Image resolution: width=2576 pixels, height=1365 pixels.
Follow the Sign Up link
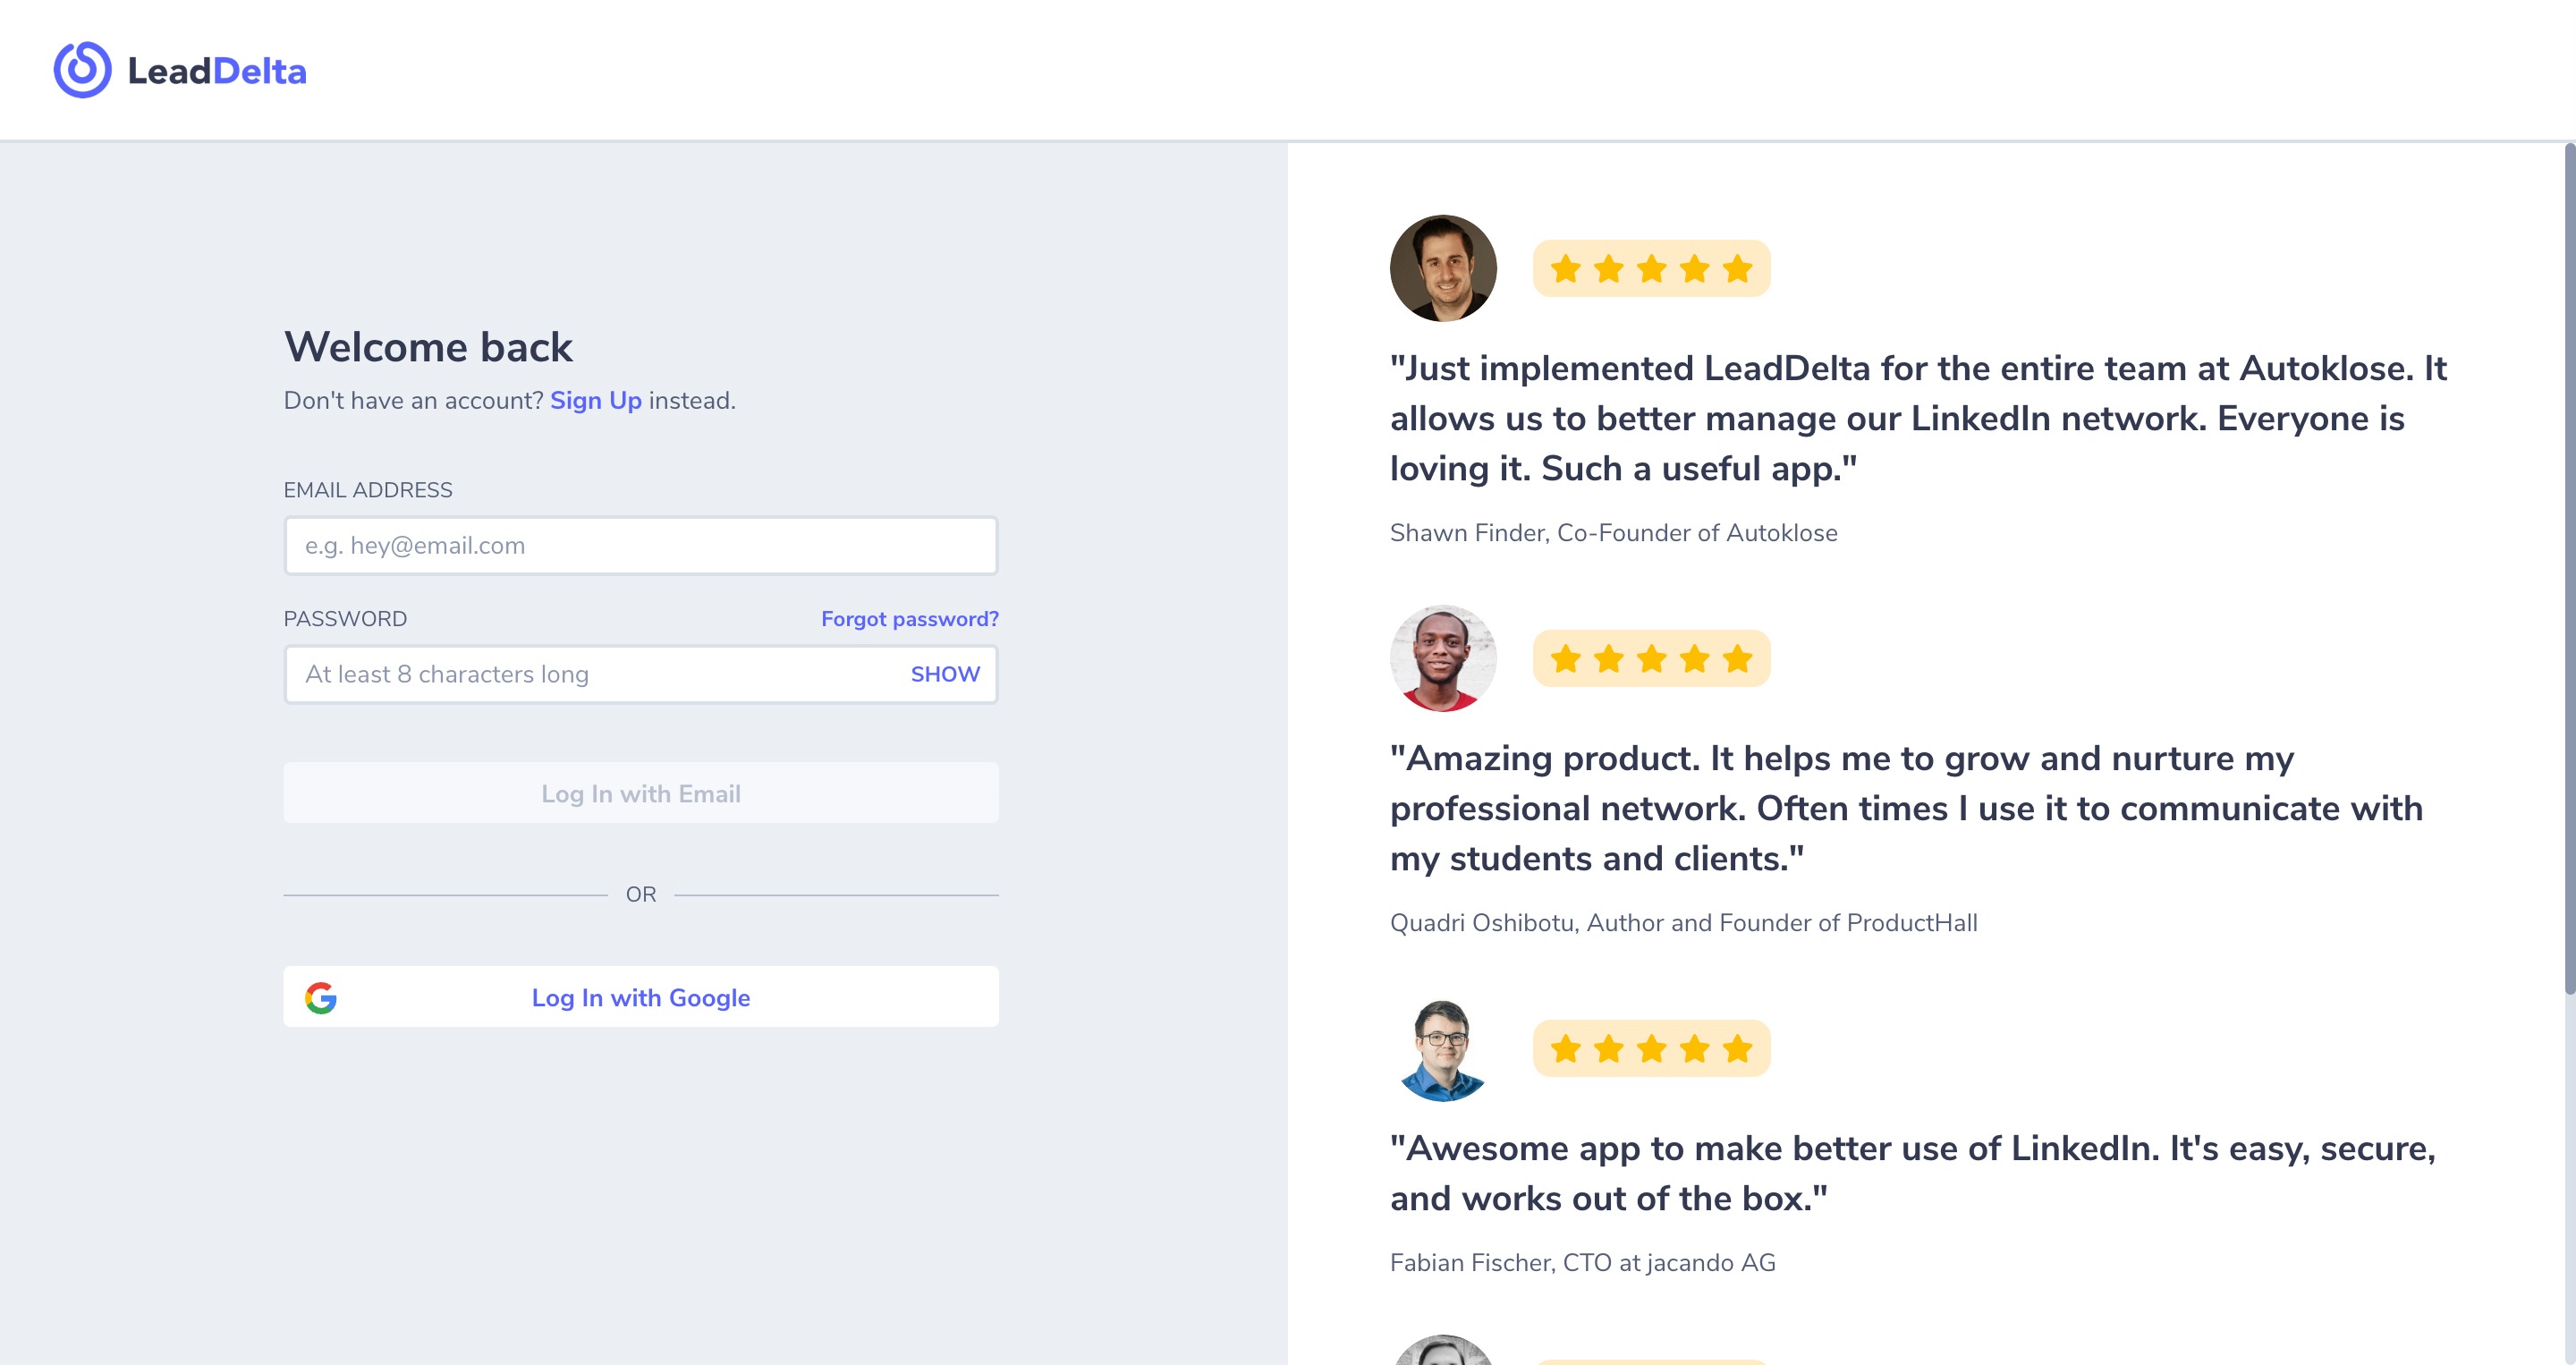click(596, 400)
